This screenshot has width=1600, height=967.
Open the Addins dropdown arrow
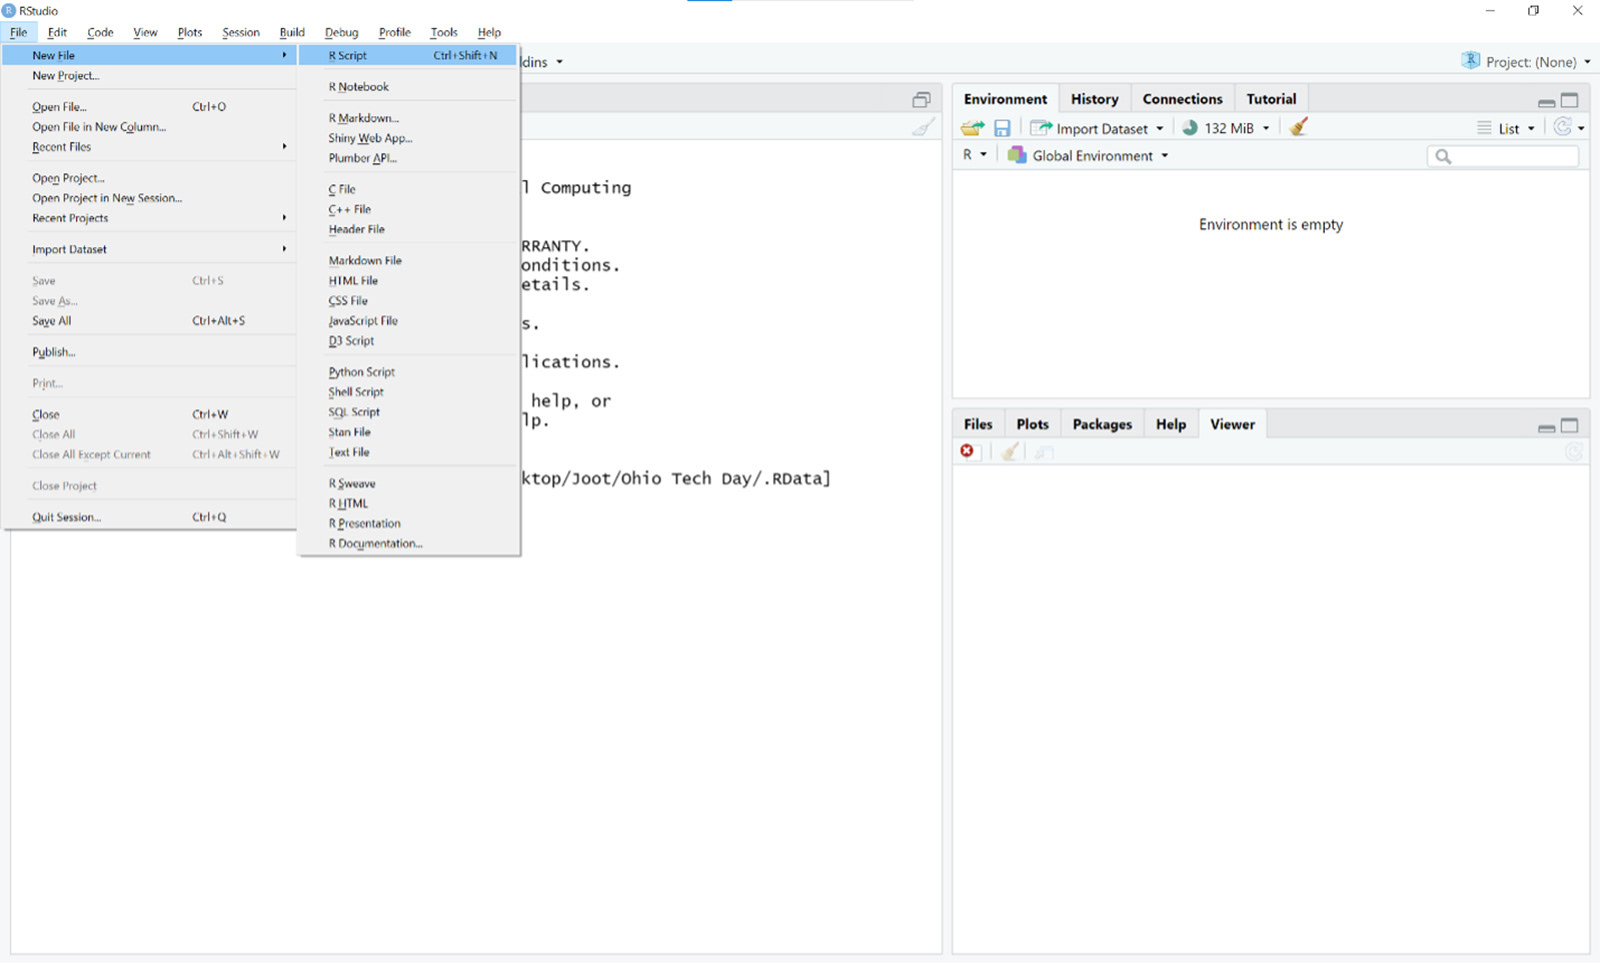(559, 62)
